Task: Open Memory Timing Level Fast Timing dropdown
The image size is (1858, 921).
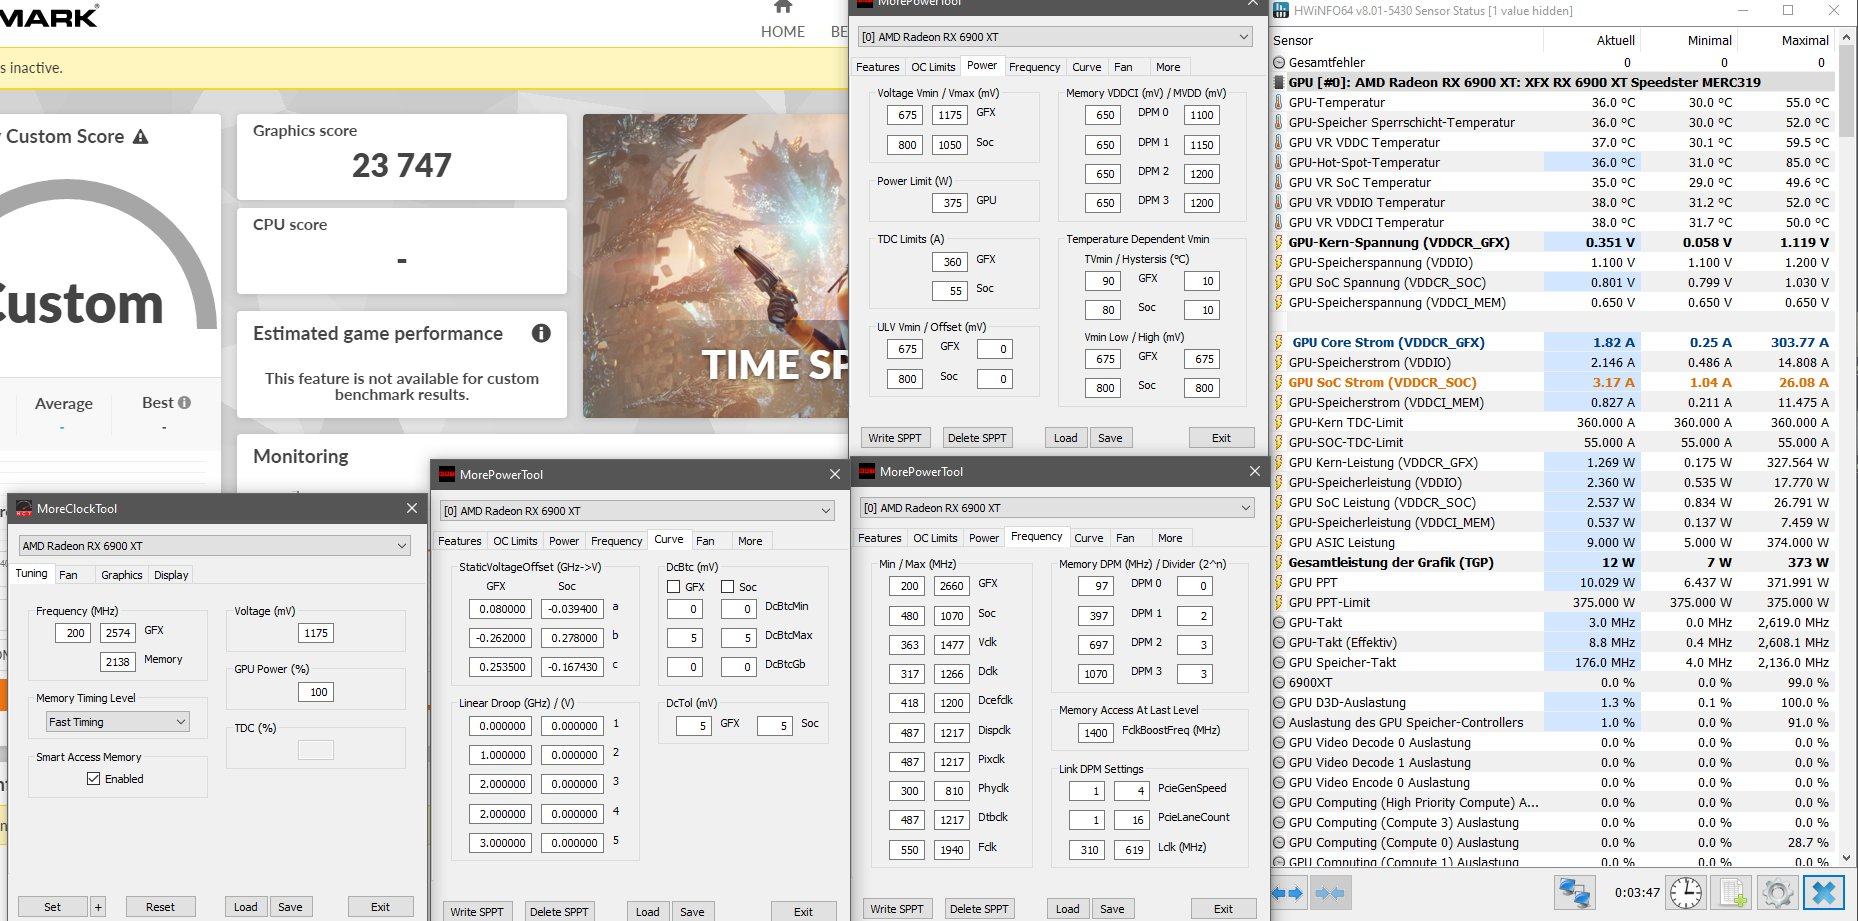Action: [x=118, y=722]
